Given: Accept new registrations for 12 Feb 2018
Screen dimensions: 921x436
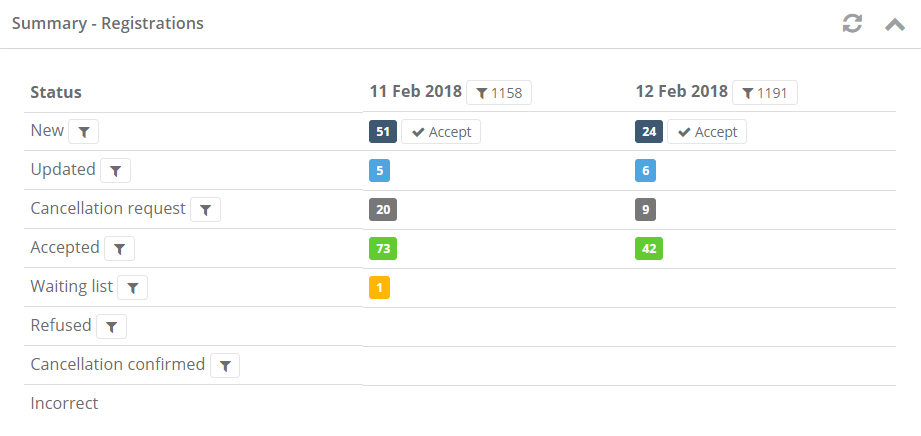Looking at the screenshot, I should coord(707,132).
